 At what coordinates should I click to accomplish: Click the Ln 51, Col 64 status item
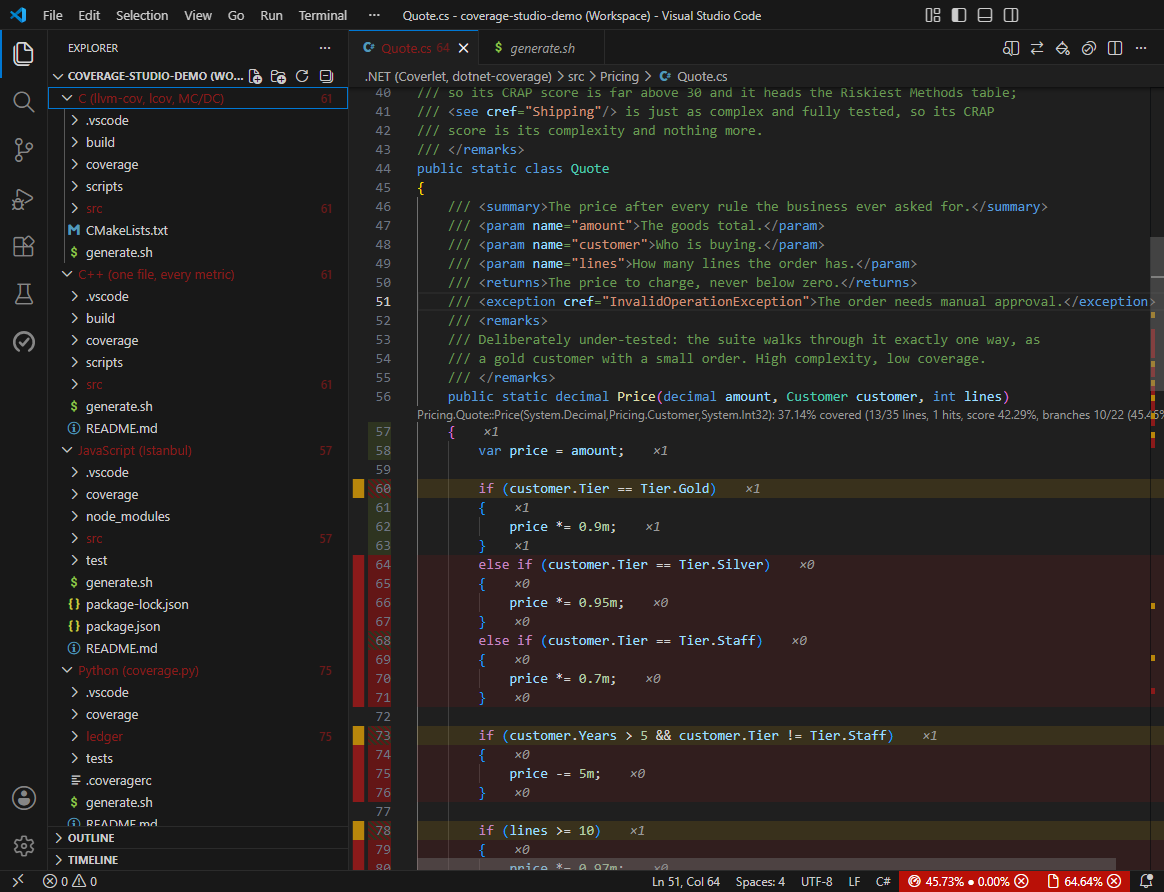[685, 882]
